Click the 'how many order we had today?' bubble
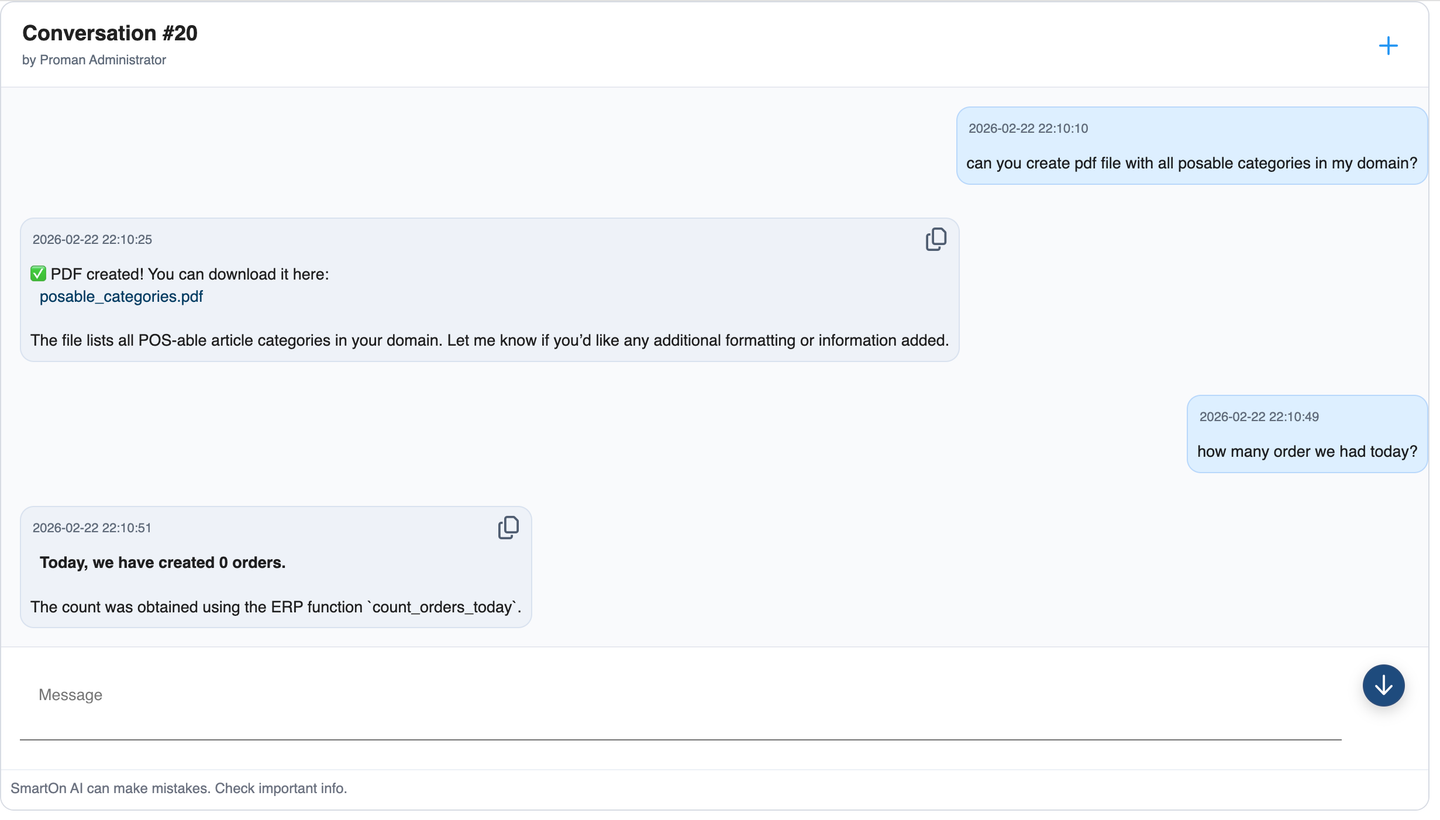Viewport: 1440px width, 820px height. [x=1307, y=451]
